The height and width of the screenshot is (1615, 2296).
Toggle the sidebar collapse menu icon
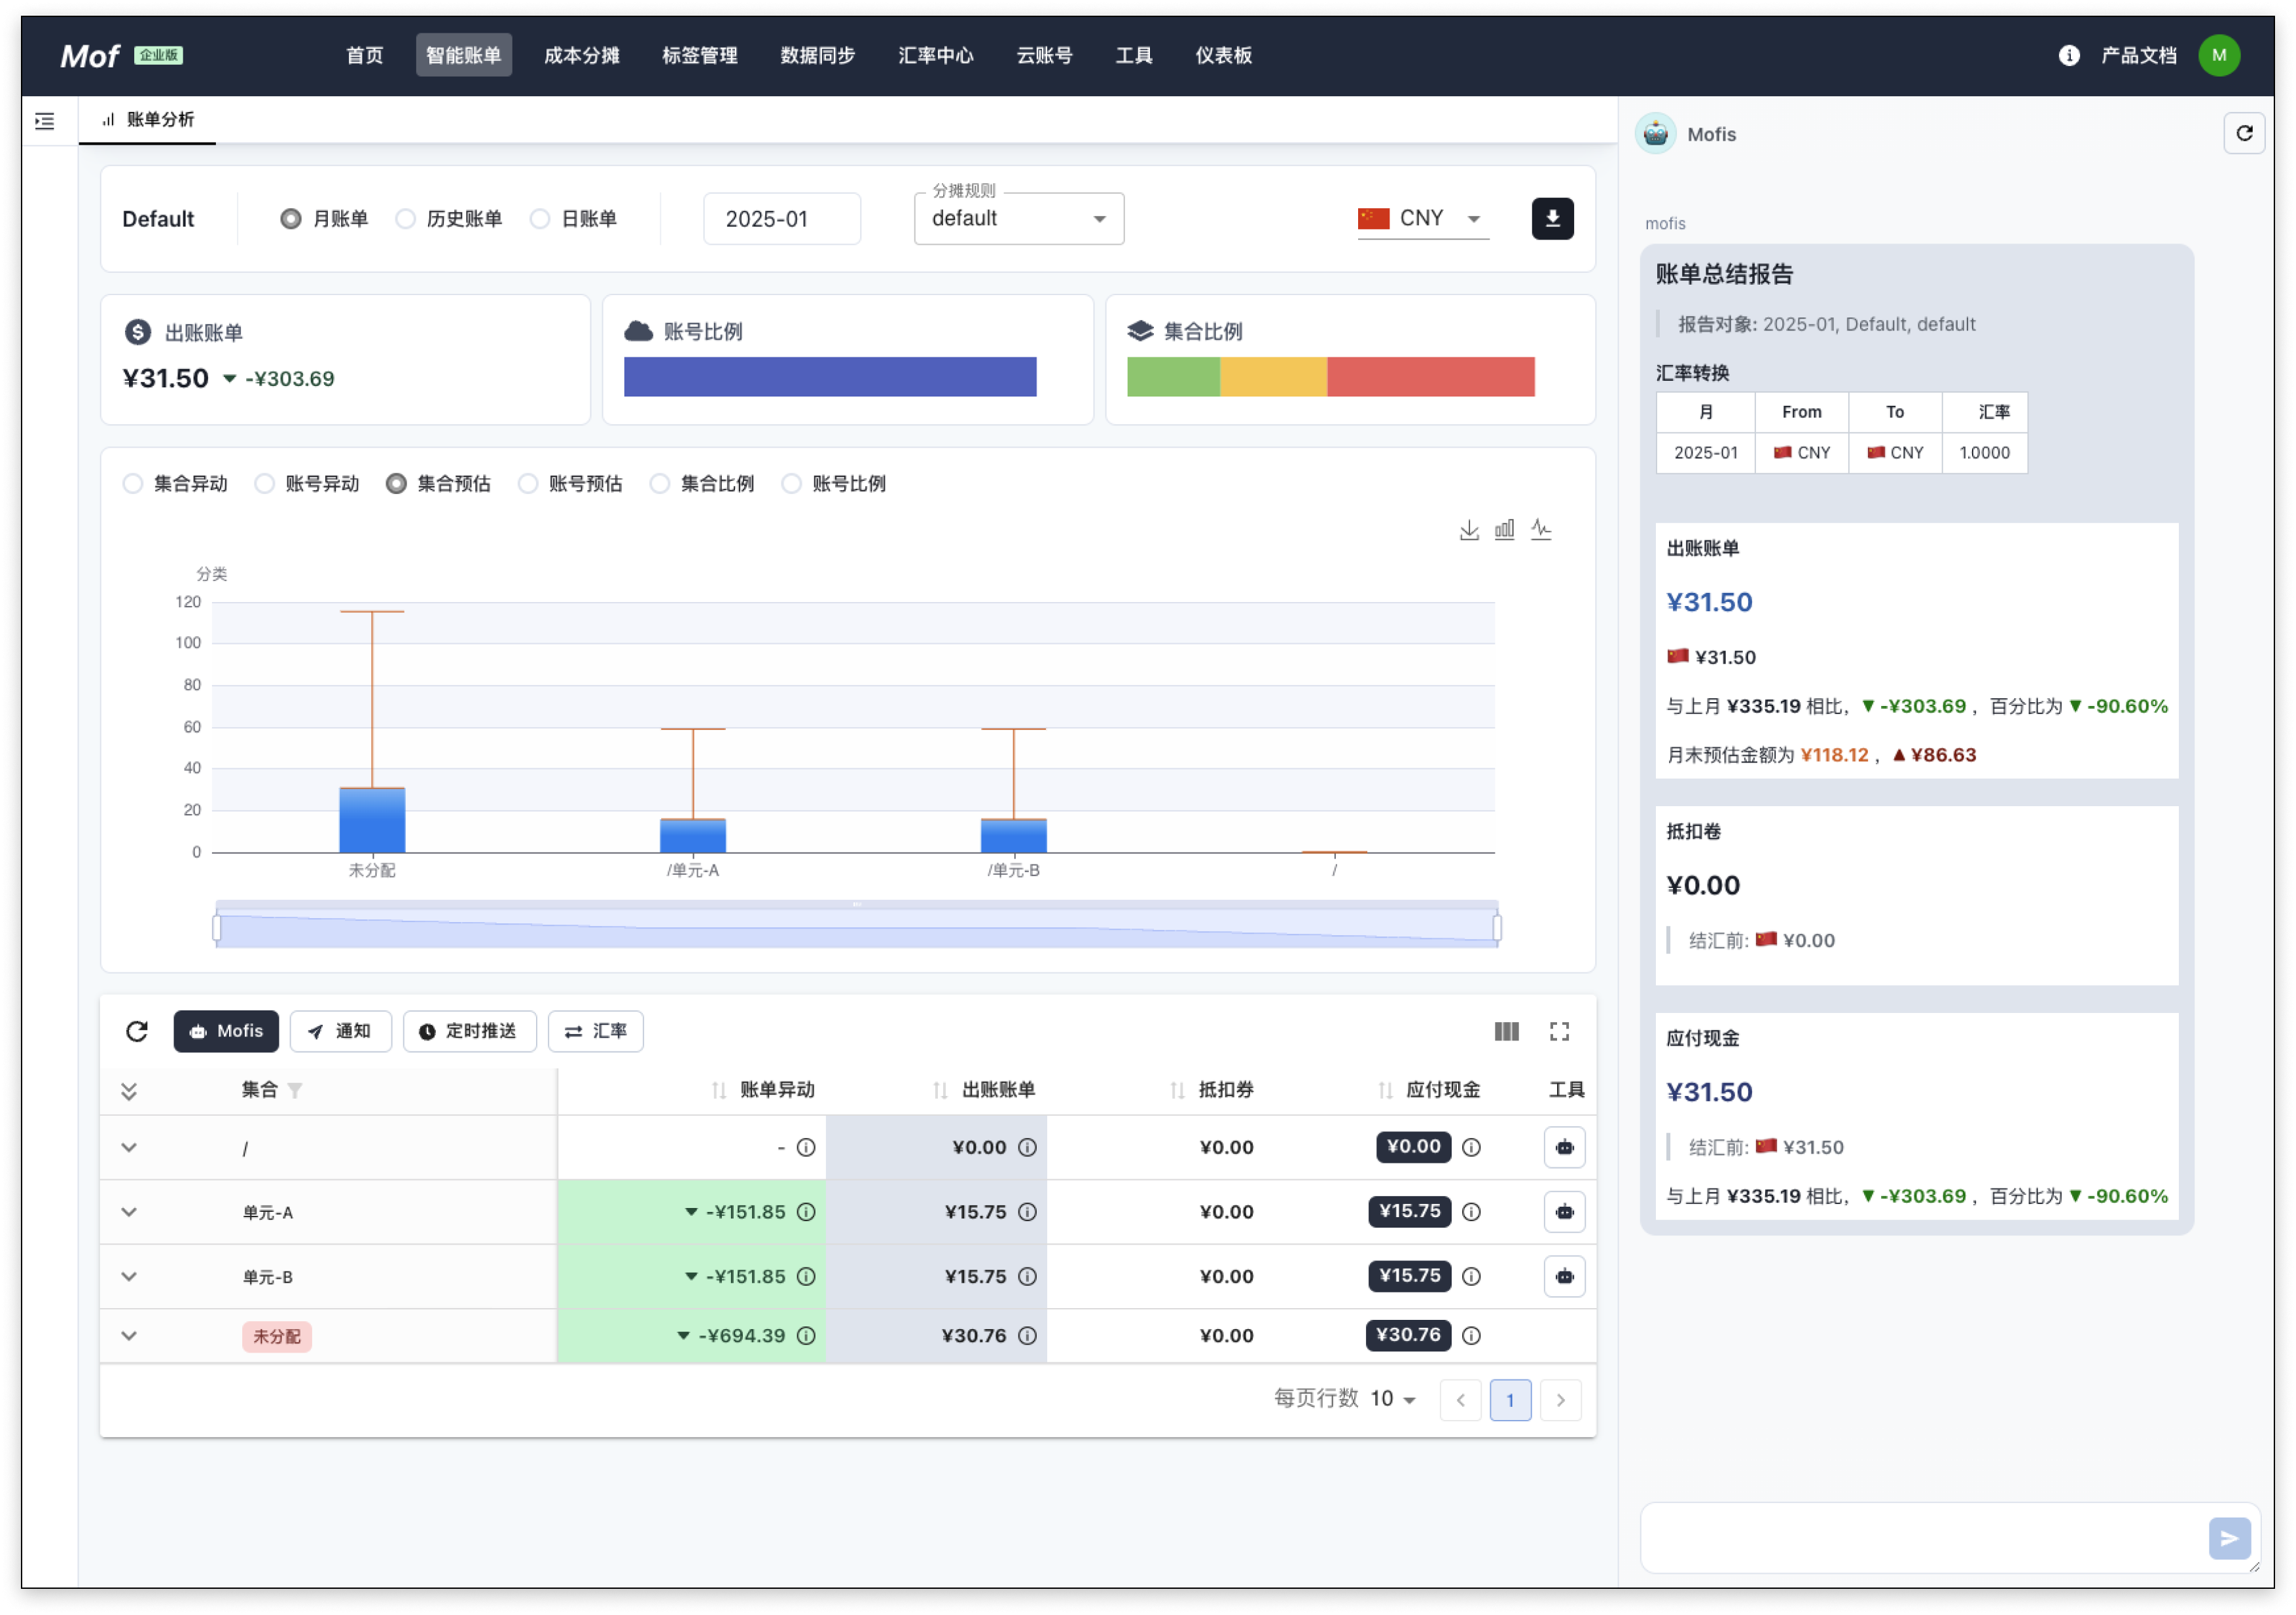pos(44,121)
